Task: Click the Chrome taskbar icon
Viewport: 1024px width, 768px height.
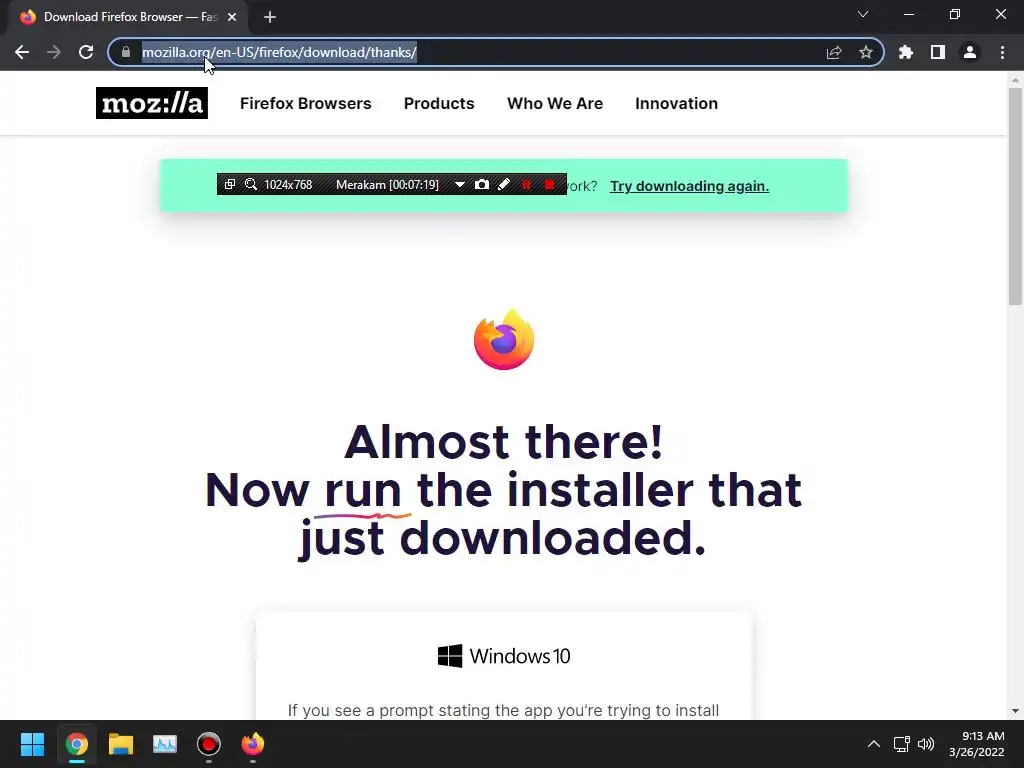Action: click(x=76, y=744)
